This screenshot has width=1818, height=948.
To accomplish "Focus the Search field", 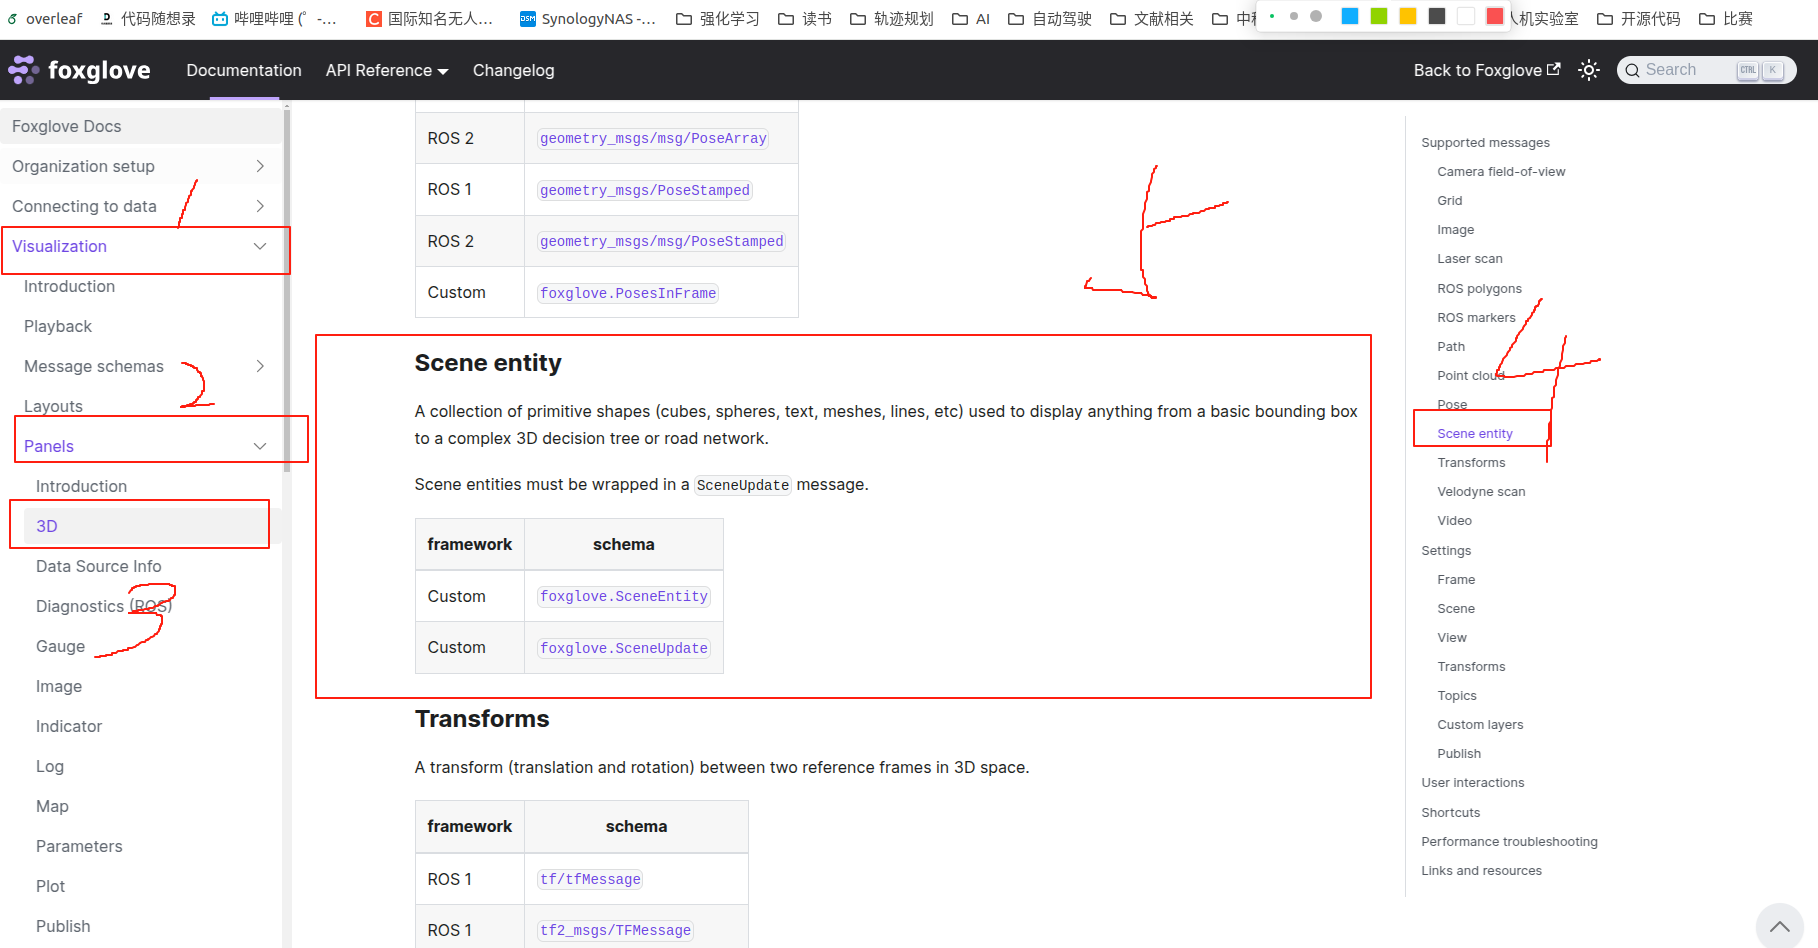I will 1706,70.
